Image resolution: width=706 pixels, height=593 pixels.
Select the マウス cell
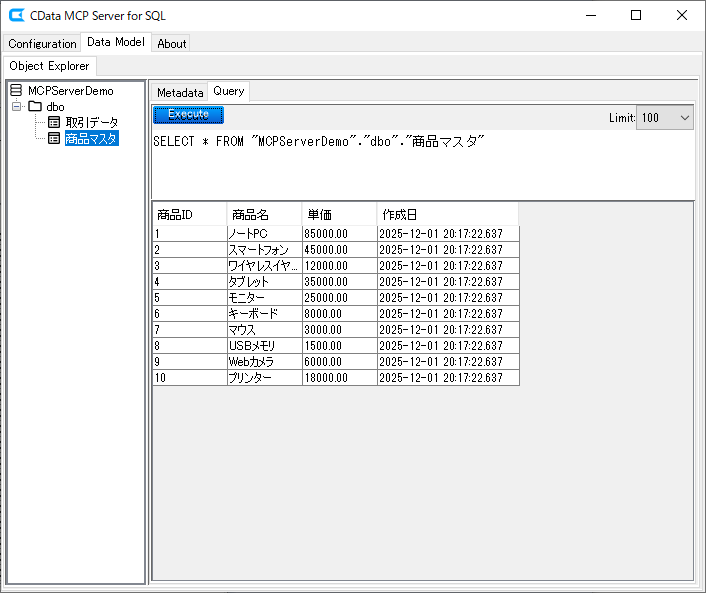coord(265,330)
